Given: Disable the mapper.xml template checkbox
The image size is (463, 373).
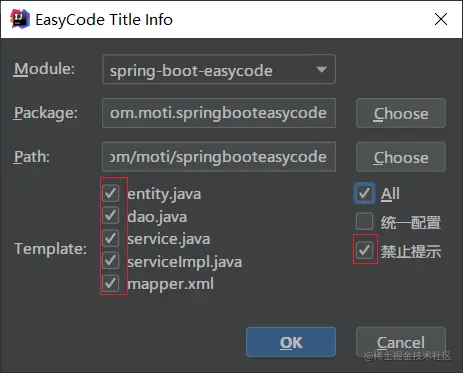Looking at the screenshot, I should (x=111, y=284).
